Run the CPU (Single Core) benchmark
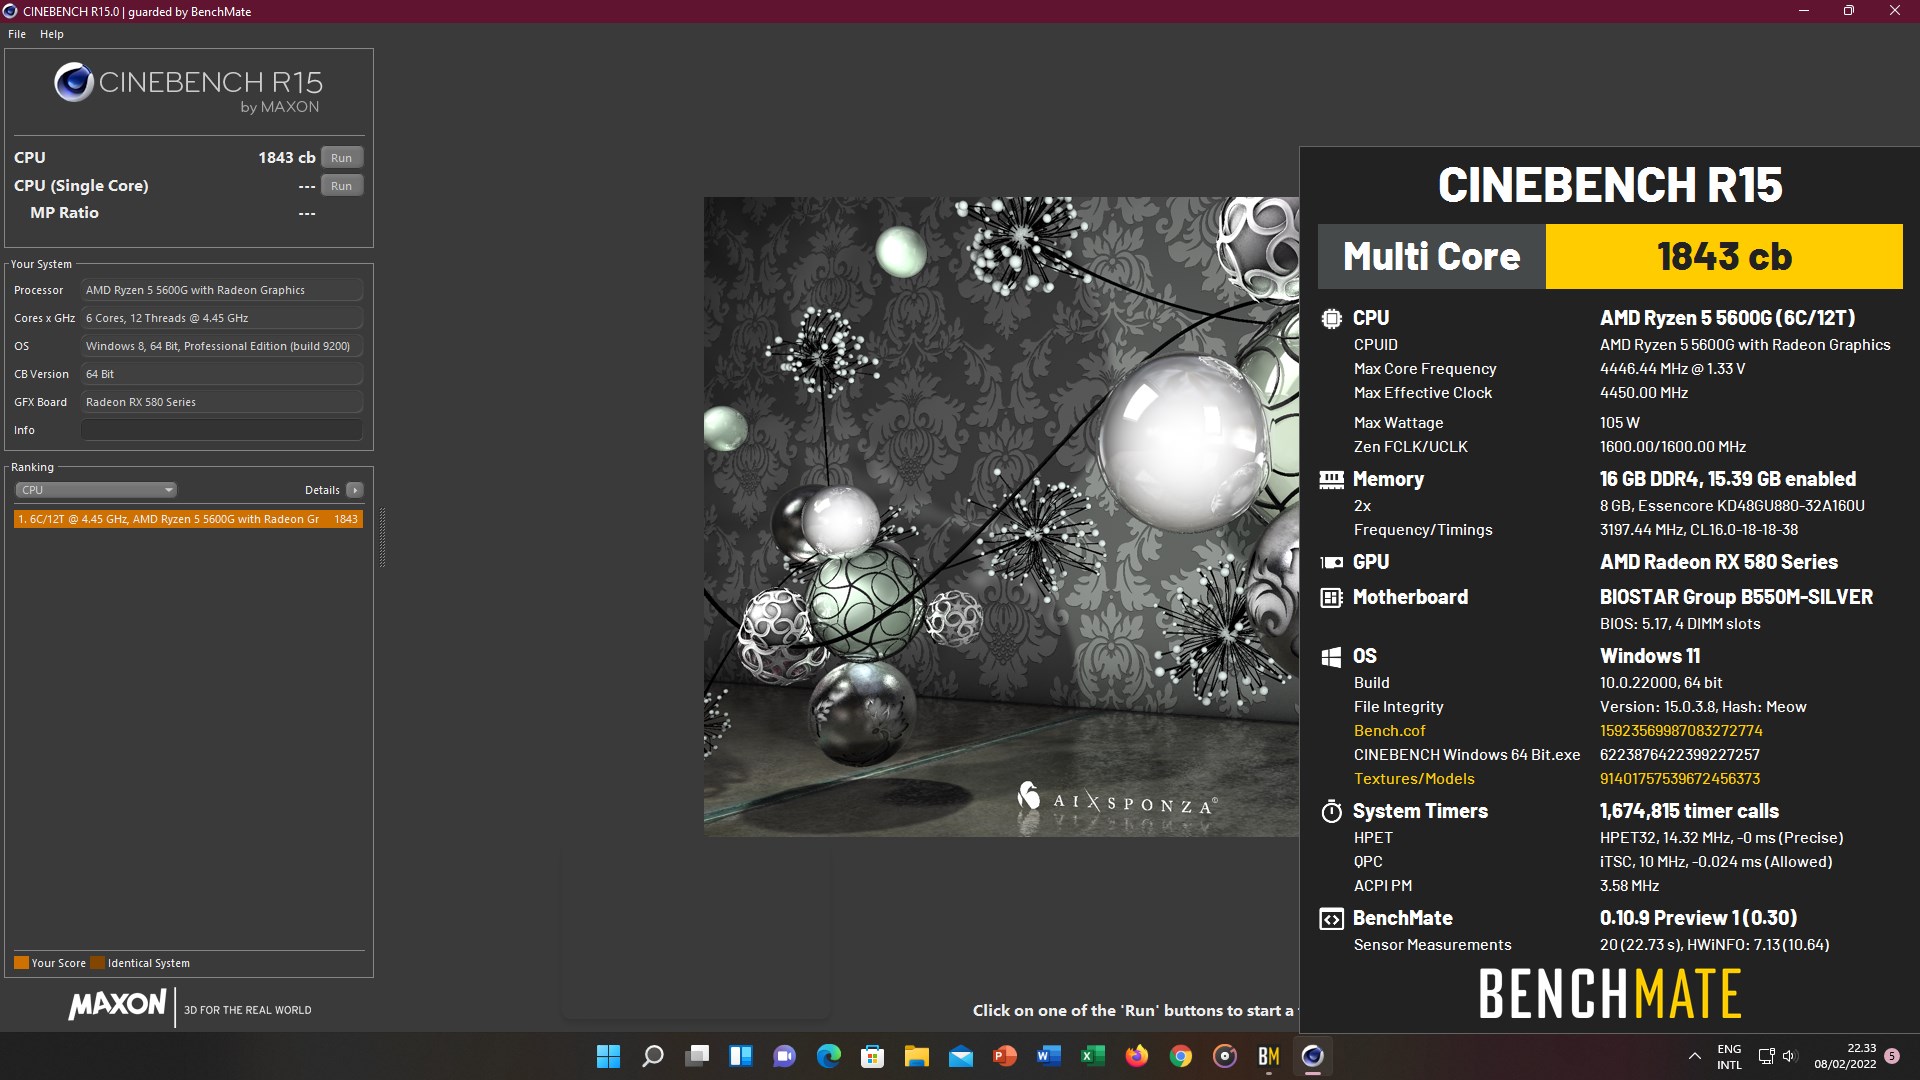This screenshot has width=1920, height=1080. click(342, 186)
